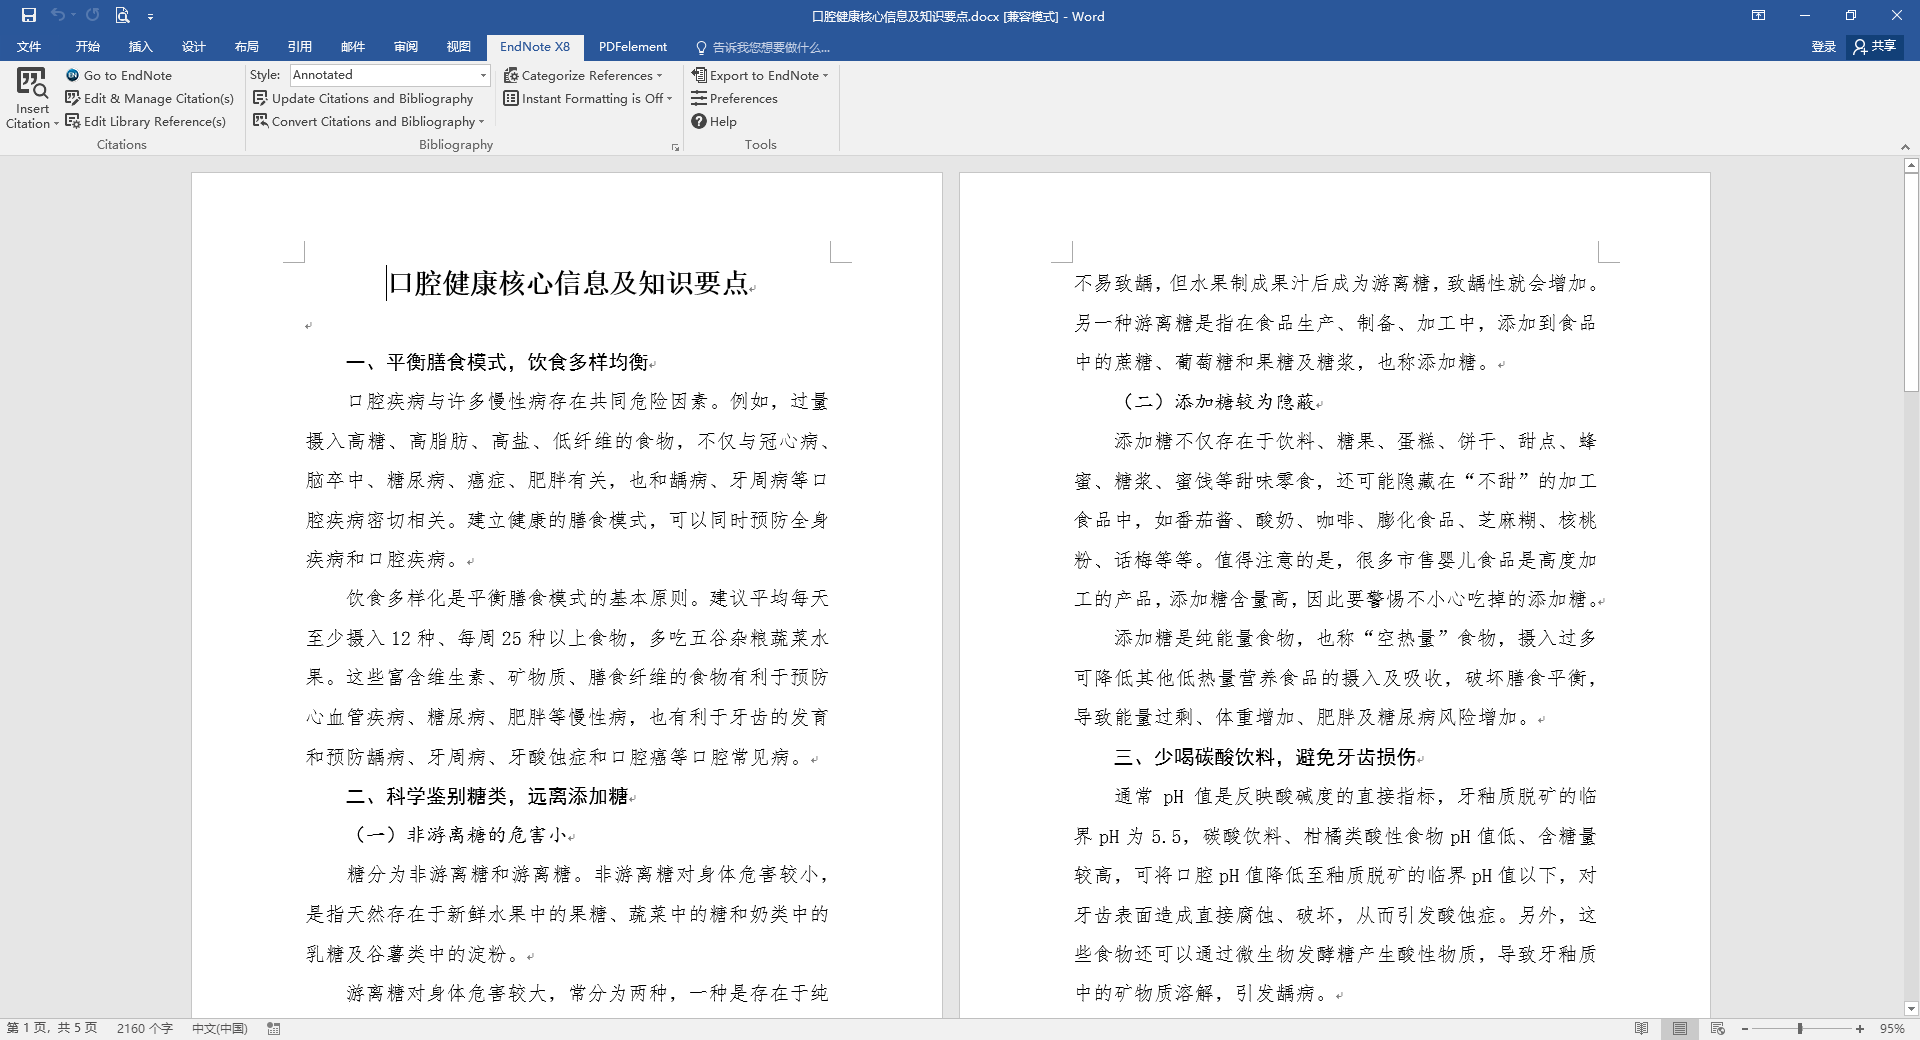Image resolution: width=1920 pixels, height=1040 pixels.
Task: Click Edit Library Reference(s)
Action: click(147, 121)
